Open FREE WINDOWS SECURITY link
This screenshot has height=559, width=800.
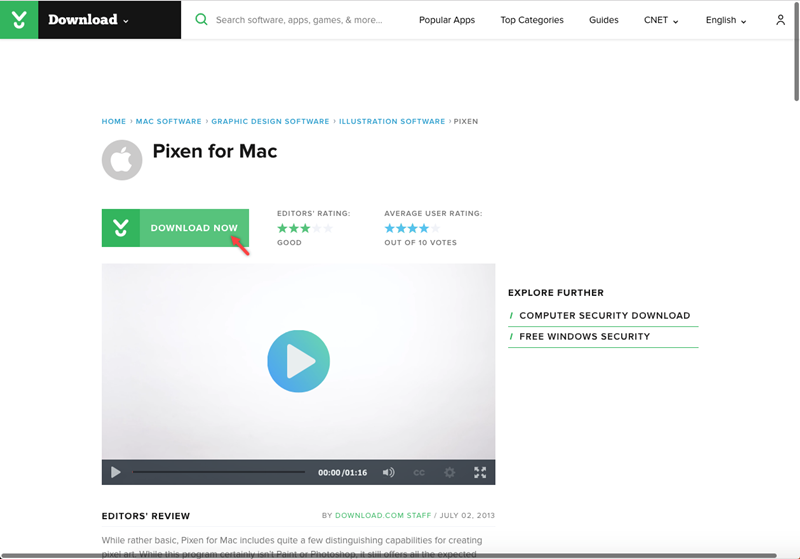[585, 337]
